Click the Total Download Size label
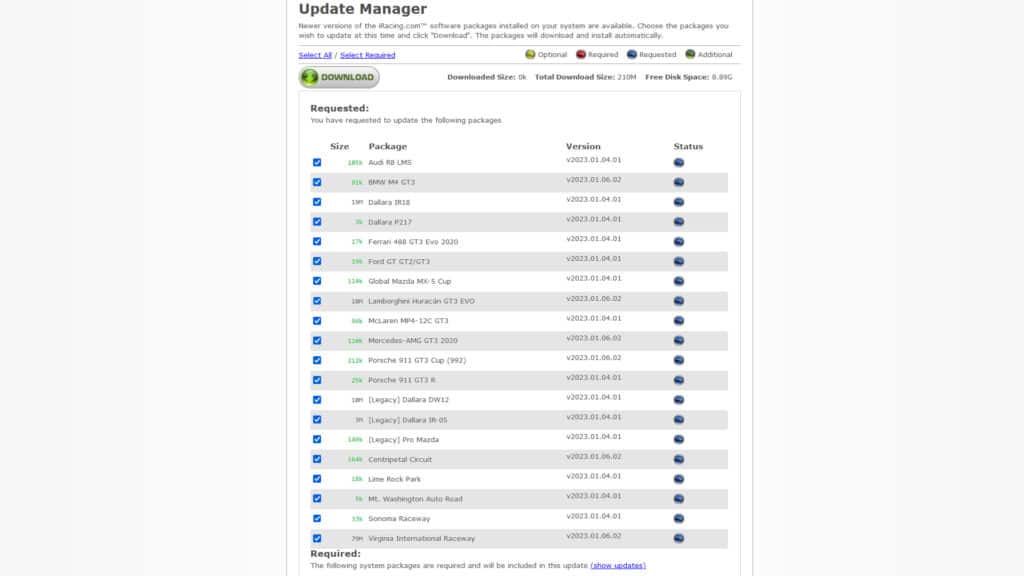Viewport: 1024px width, 576px height. click(575, 77)
